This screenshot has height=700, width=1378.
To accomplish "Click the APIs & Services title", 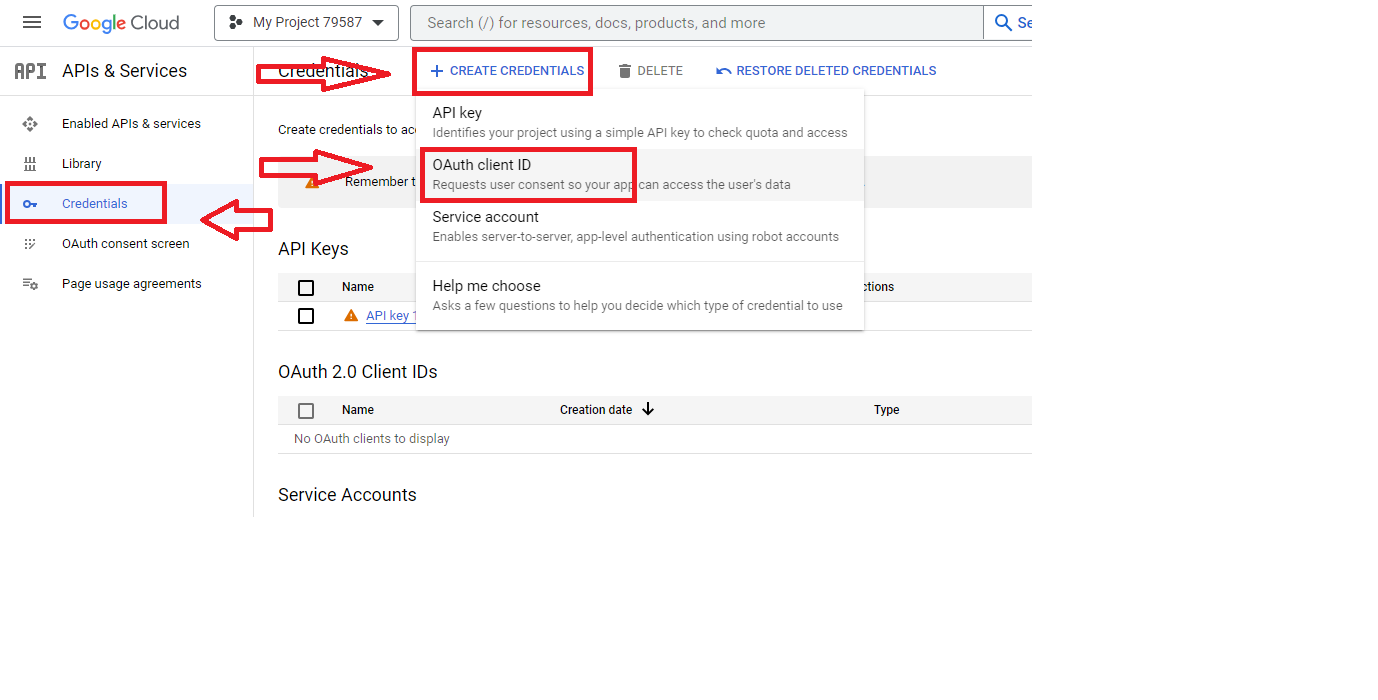I will (124, 71).
